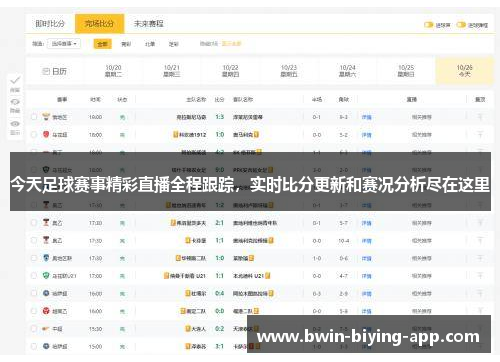Click the 3:1 score in the 15:00 row
The width and height of the screenshot is (500, 362).
coord(219,346)
